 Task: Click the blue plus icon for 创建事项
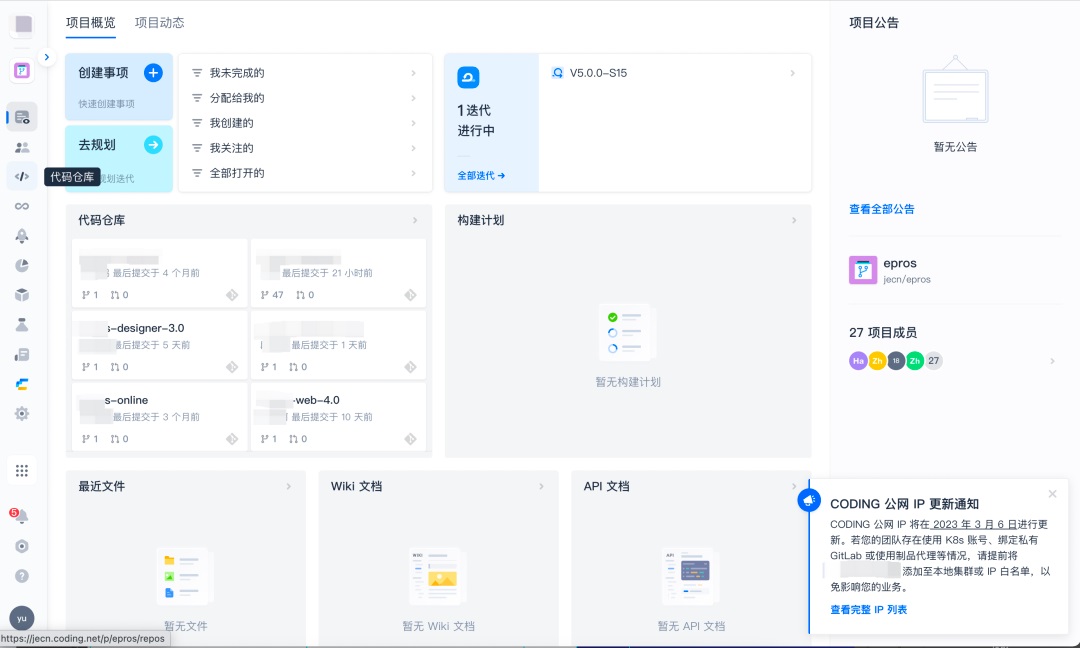[153, 73]
